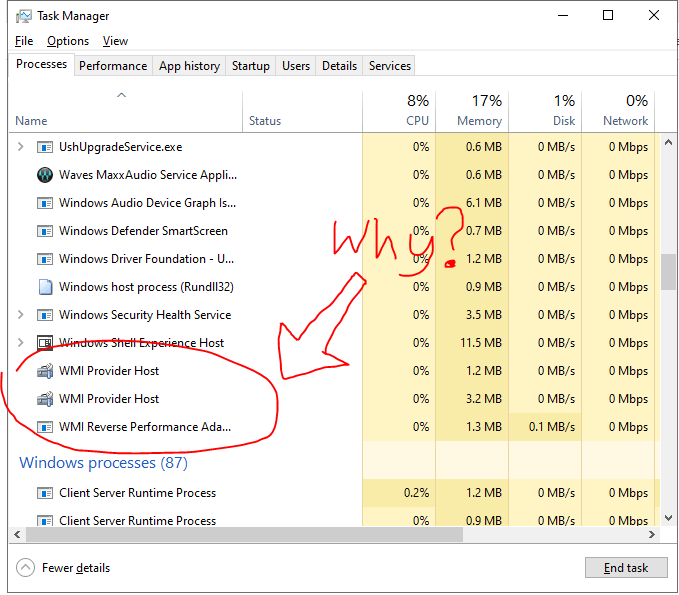This screenshot has height=595, width=679.
Task: Expand the Windows Shell Experience Host group
Action: (x=20, y=343)
